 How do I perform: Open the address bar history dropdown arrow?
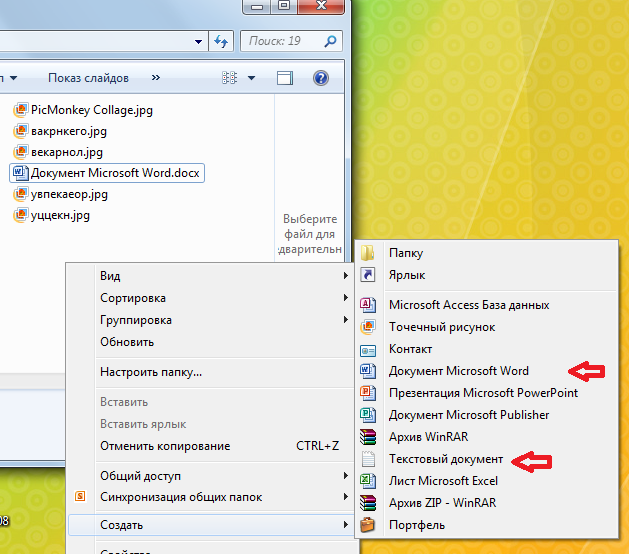pos(198,41)
